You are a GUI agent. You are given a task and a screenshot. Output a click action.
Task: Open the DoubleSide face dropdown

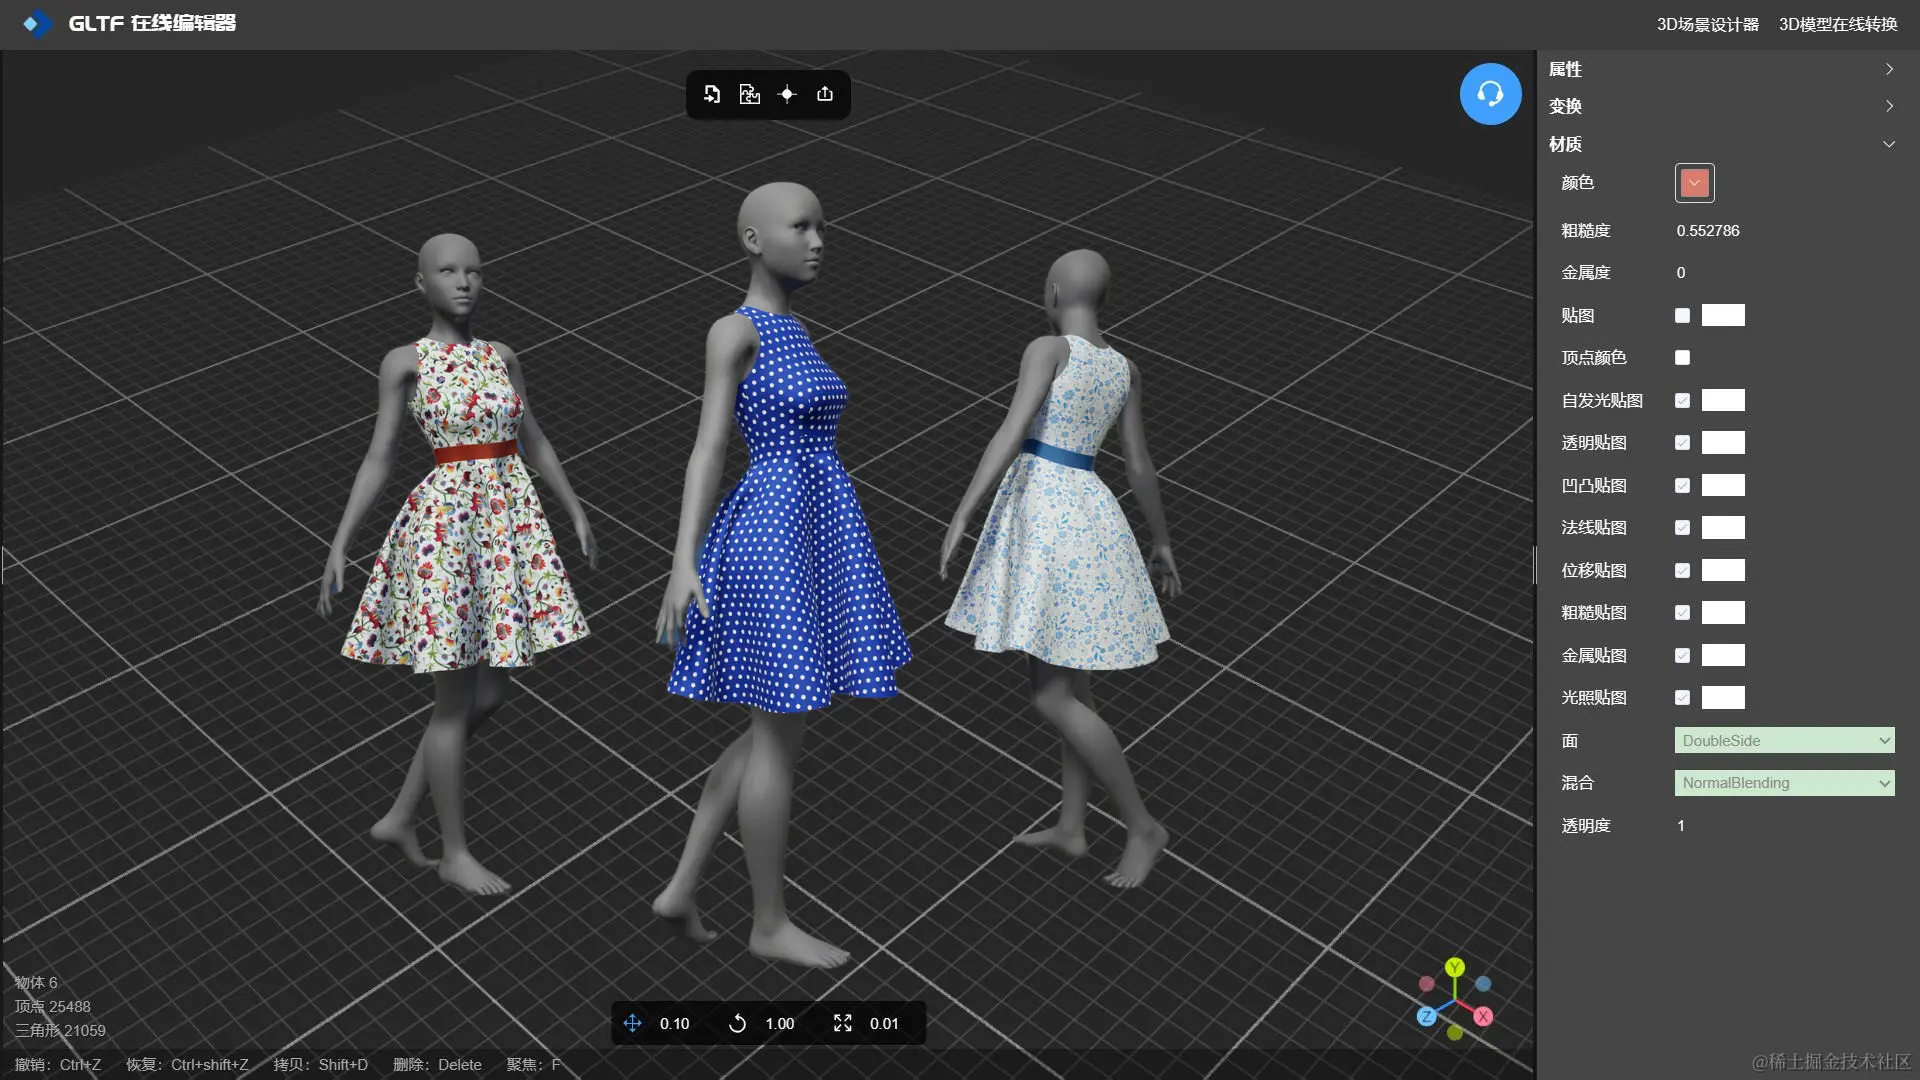pos(1784,741)
